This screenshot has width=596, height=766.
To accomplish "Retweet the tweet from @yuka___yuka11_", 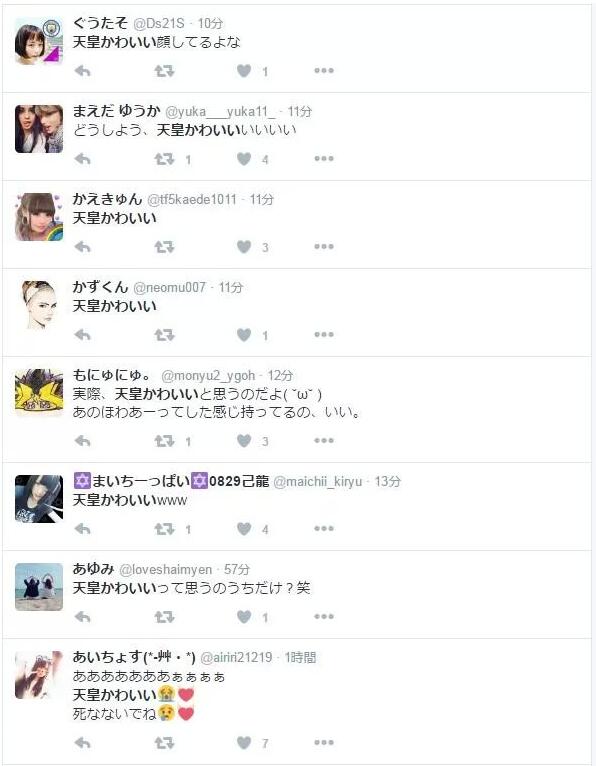I will click(x=164, y=159).
